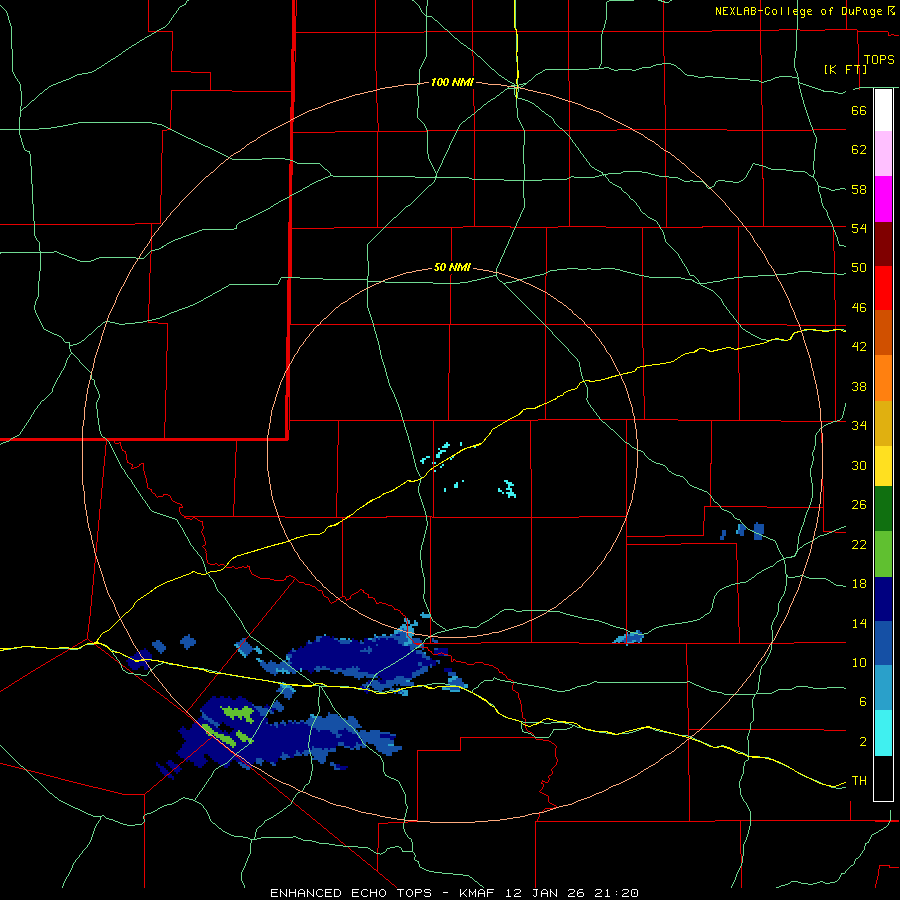
Task: Click the "58" scale value
Action: point(859,189)
